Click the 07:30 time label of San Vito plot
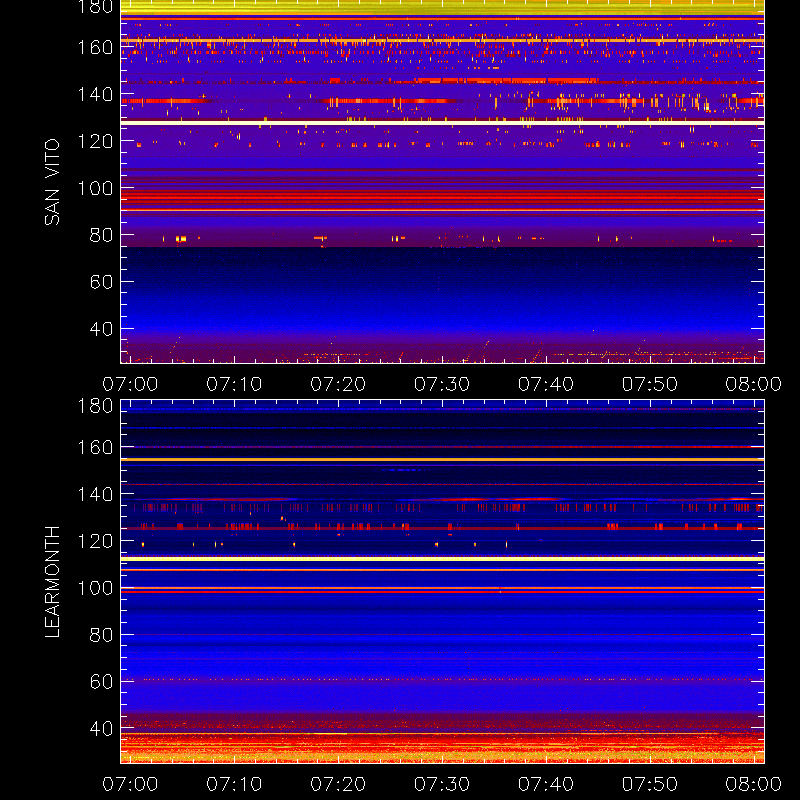800x800 pixels. point(442,384)
